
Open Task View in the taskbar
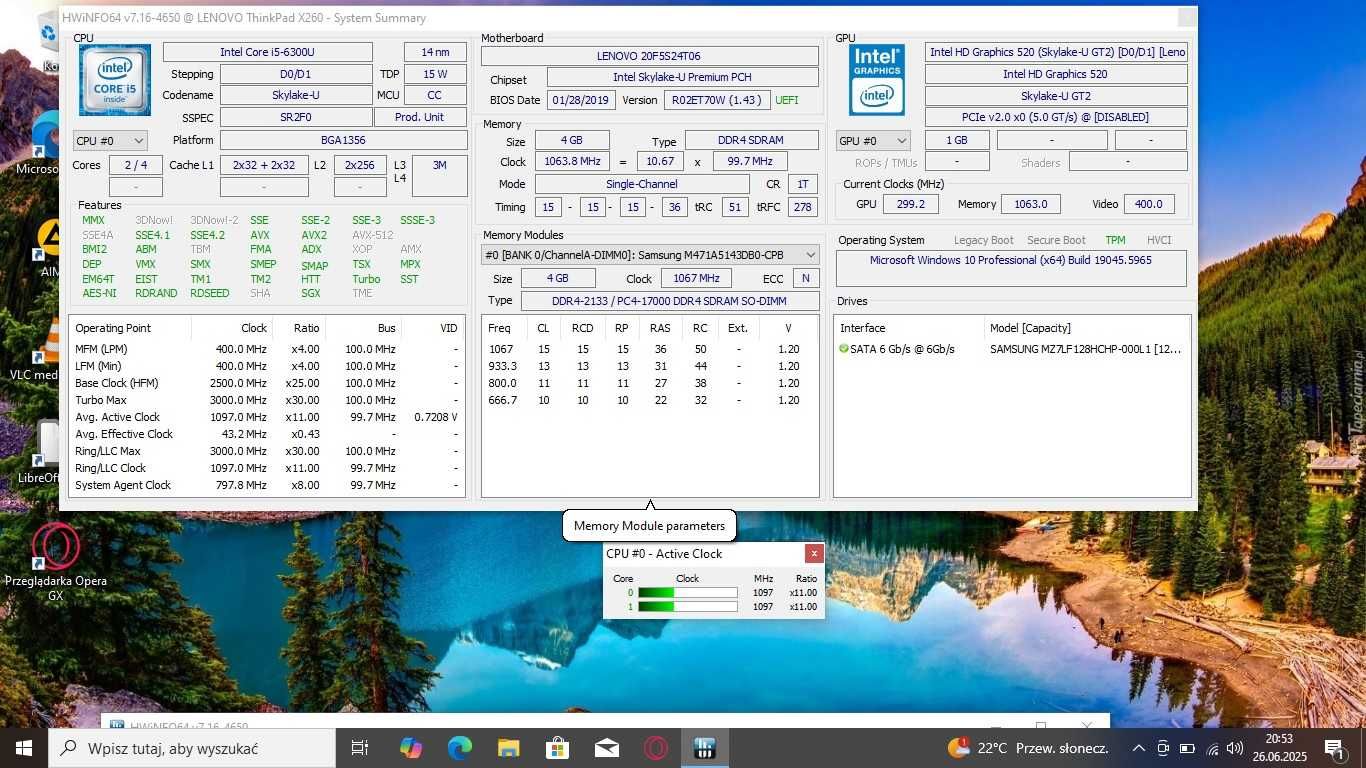tap(360, 748)
